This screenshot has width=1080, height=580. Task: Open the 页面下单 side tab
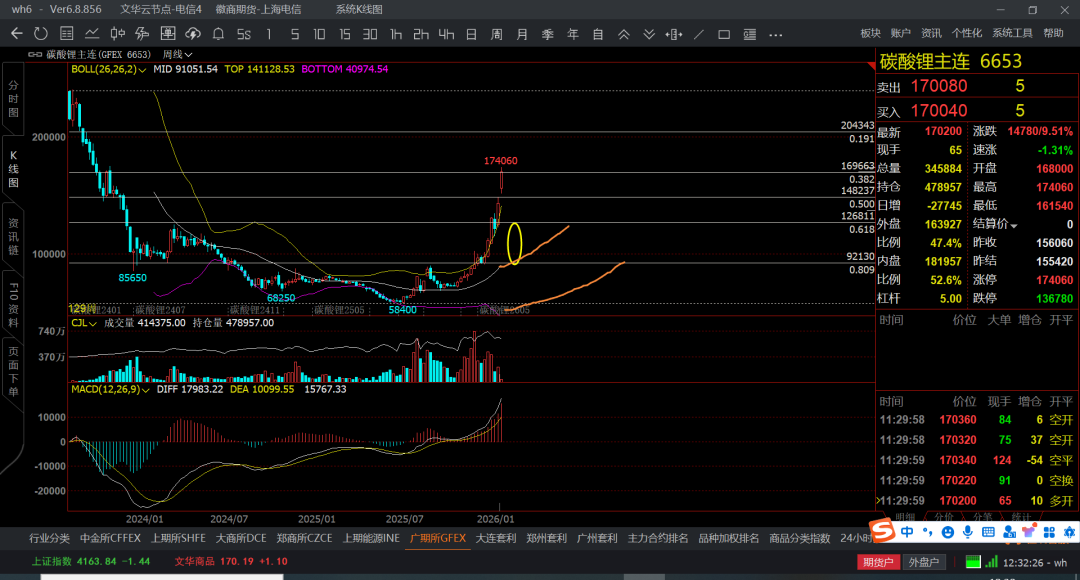point(13,371)
